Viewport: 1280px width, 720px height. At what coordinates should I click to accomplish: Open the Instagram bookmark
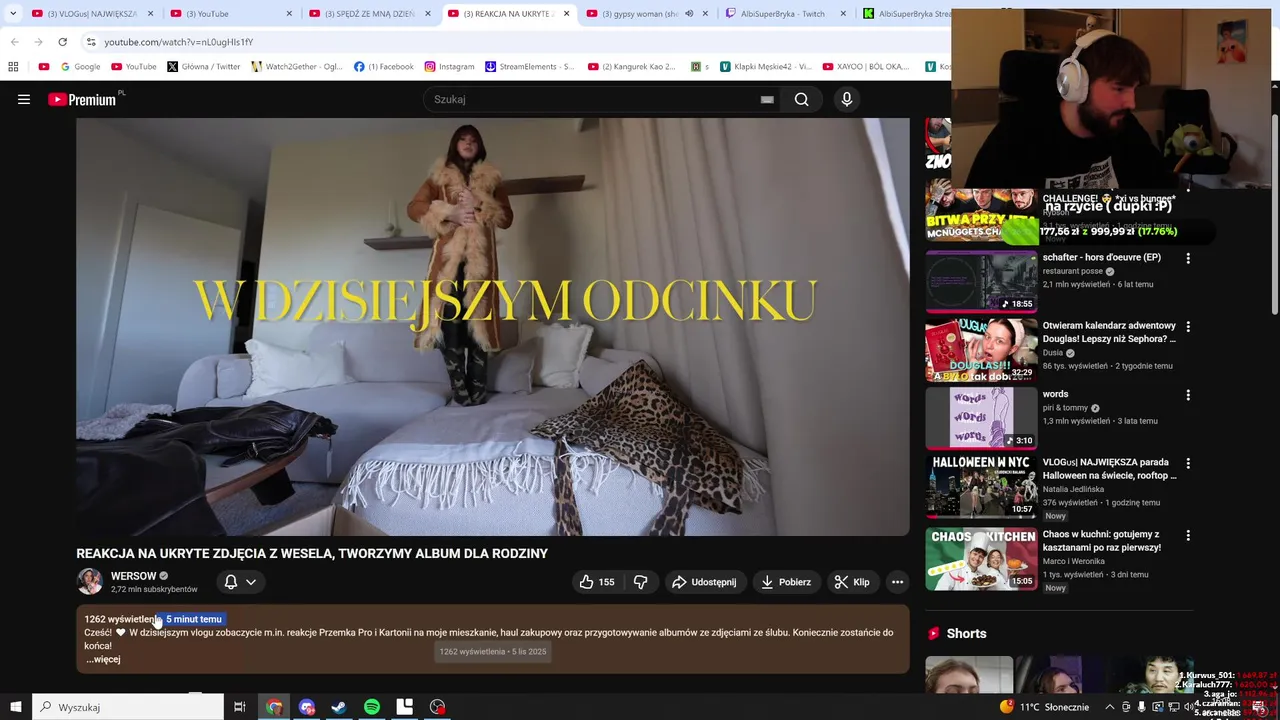click(449, 66)
